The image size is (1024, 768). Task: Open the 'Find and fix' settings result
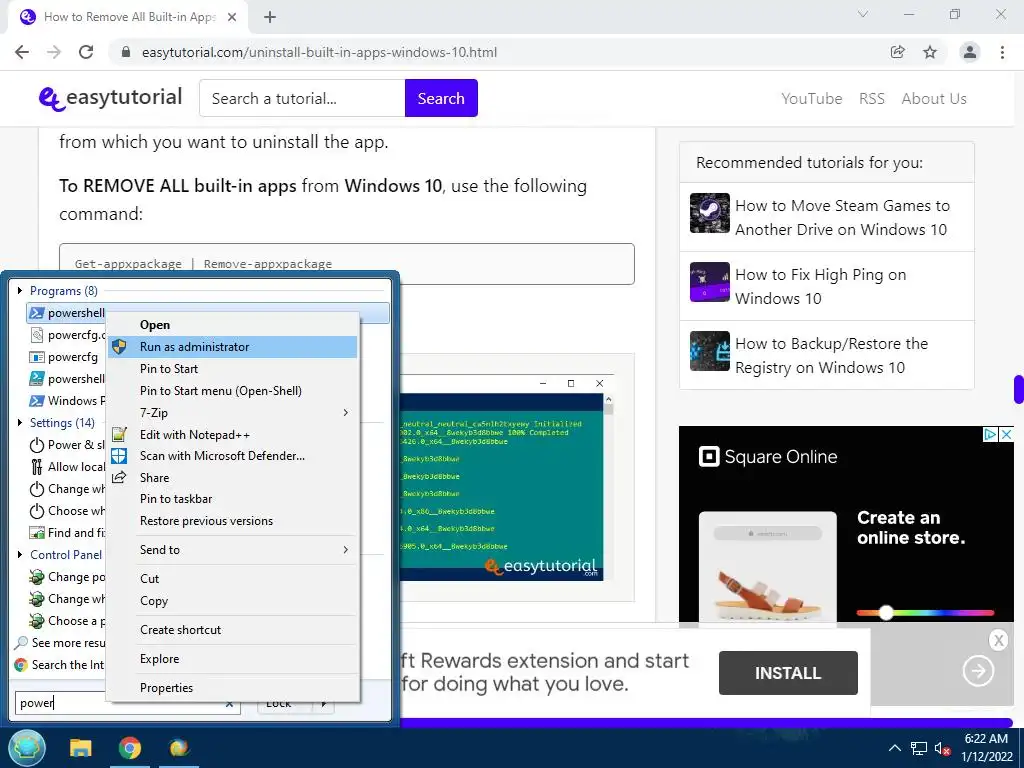point(67,533)
